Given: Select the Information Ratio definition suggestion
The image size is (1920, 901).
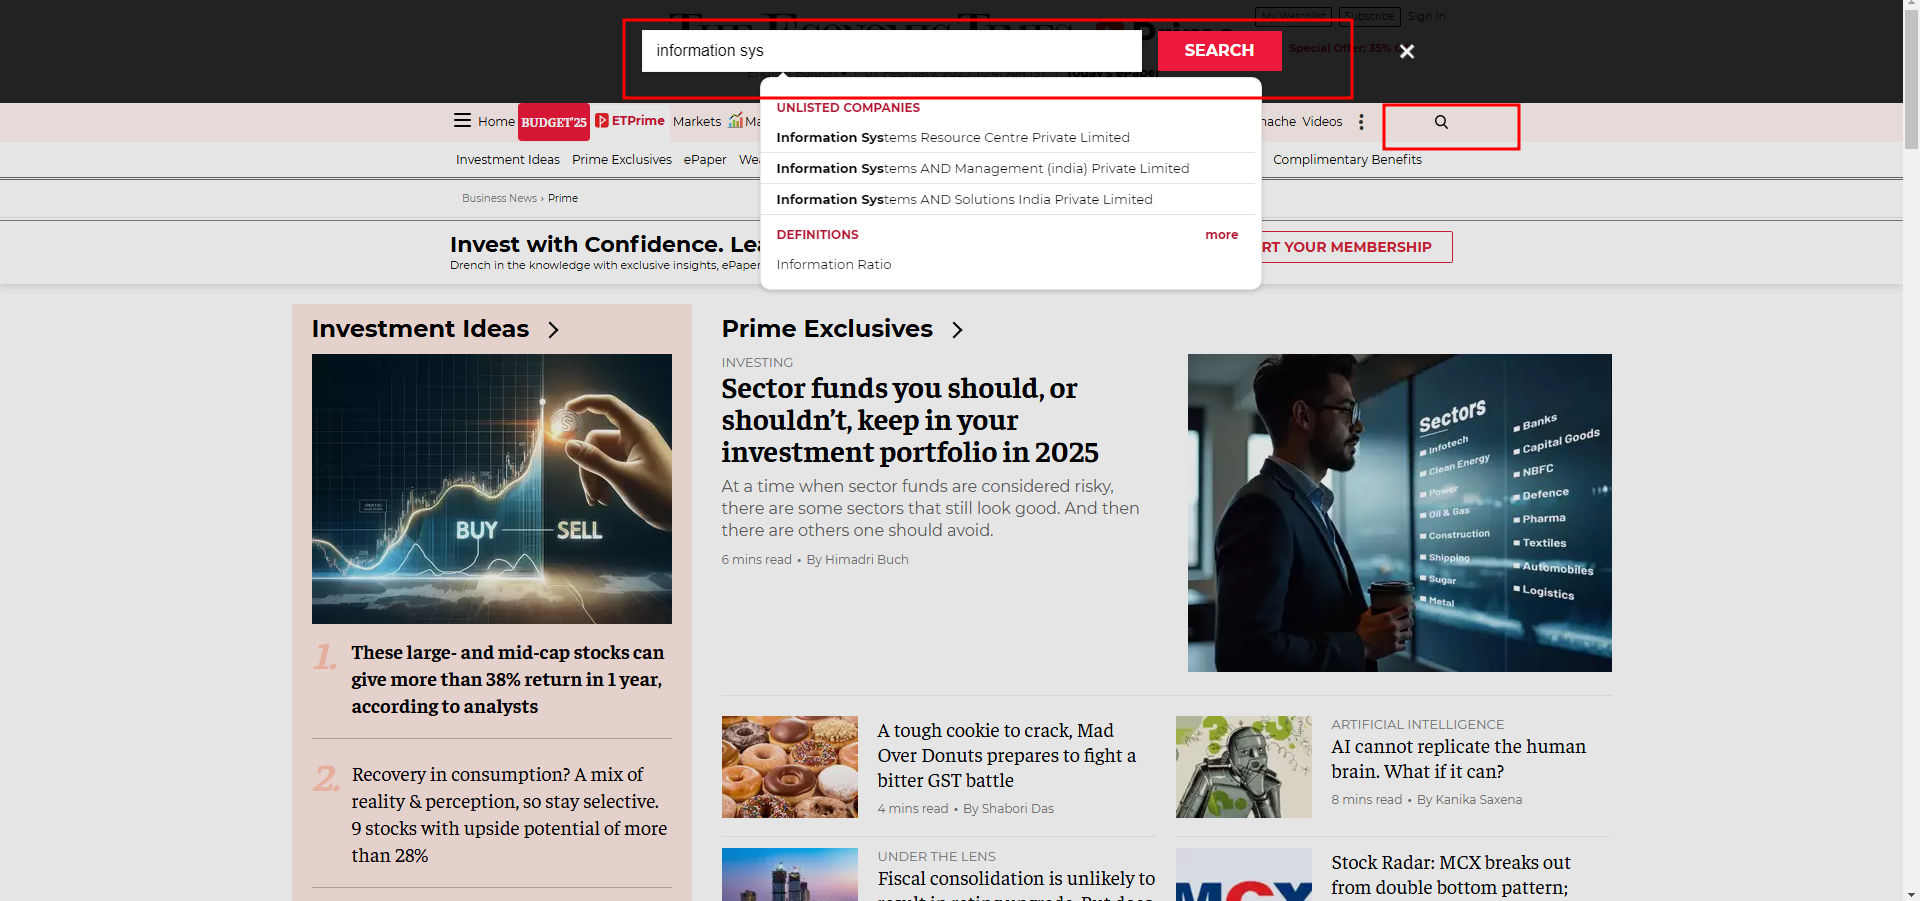Looking at the screenshot, I should click(833, 265).
